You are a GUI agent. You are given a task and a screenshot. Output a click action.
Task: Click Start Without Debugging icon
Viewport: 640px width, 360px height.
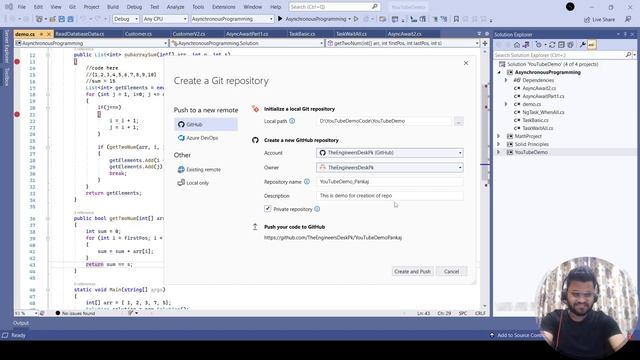pos(356,19)
